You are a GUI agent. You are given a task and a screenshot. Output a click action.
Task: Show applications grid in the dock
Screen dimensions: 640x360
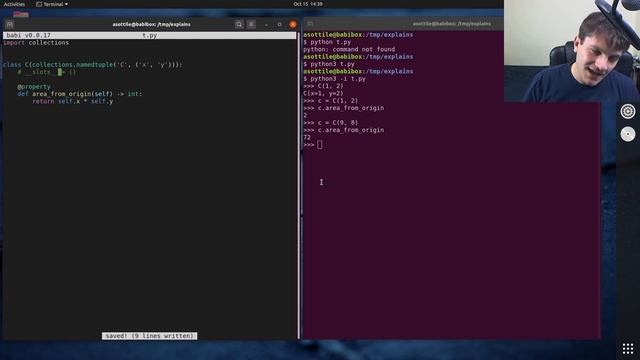click(628, 349)
